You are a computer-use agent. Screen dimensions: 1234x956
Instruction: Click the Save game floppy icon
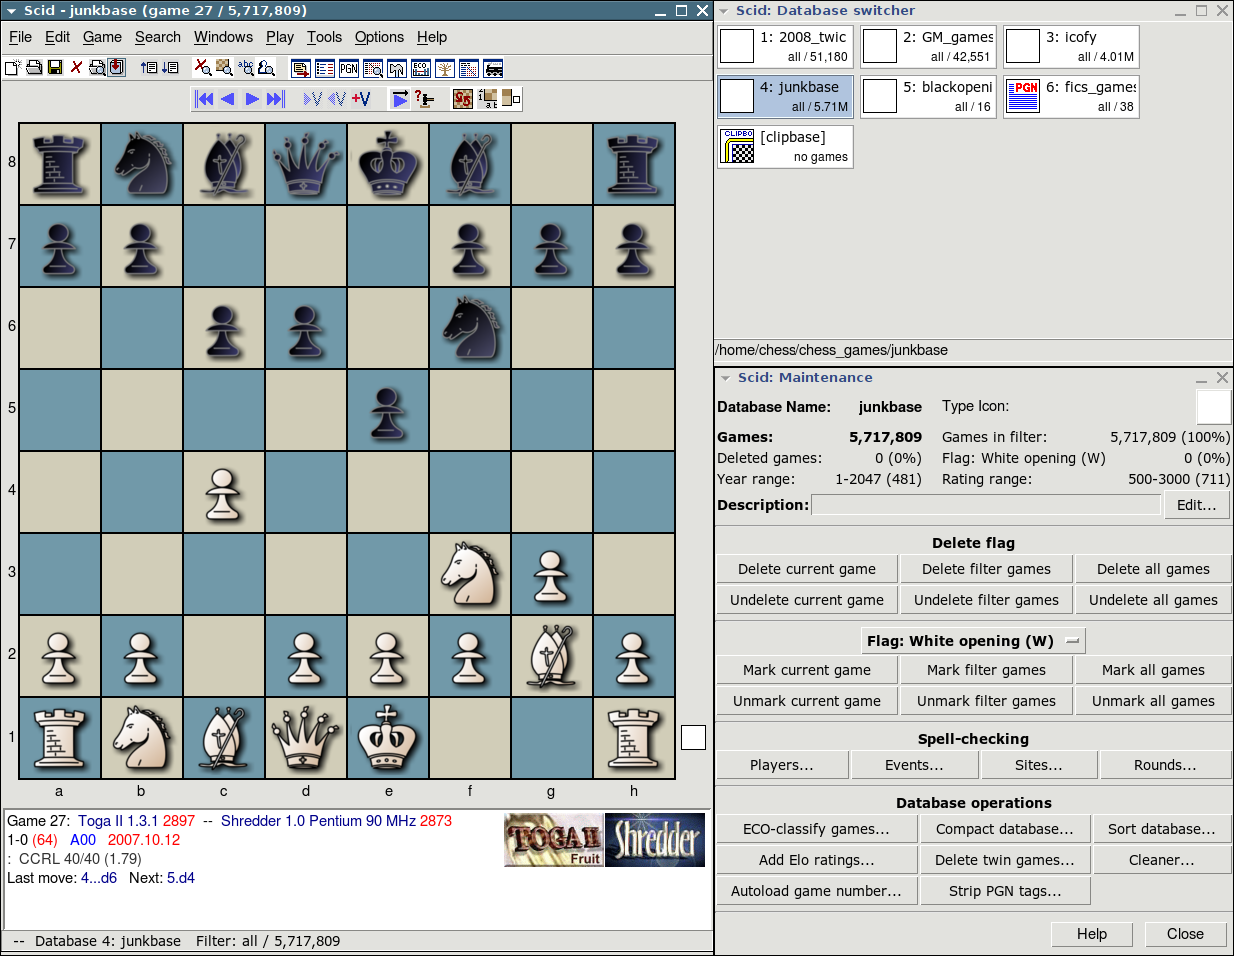pos(55,68)
